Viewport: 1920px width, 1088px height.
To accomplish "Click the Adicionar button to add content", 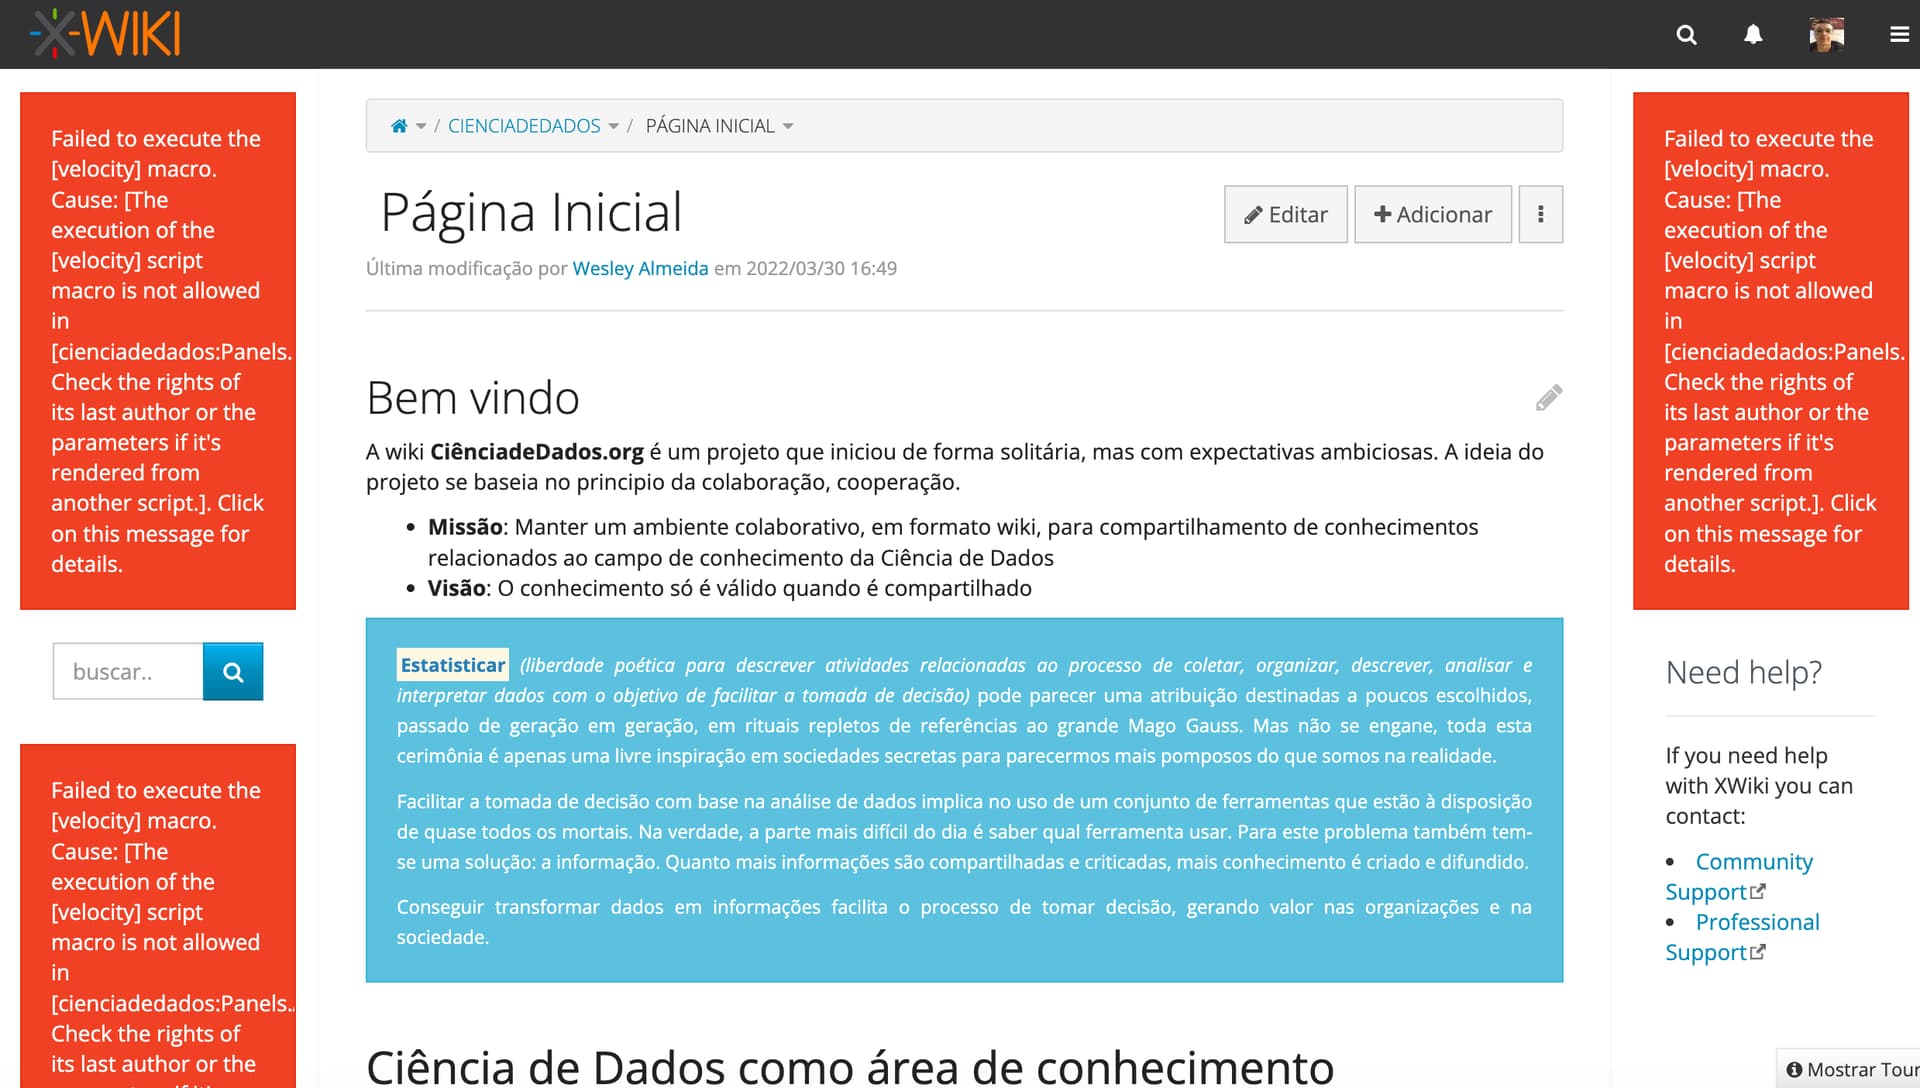I will [x=1432, y=214].
